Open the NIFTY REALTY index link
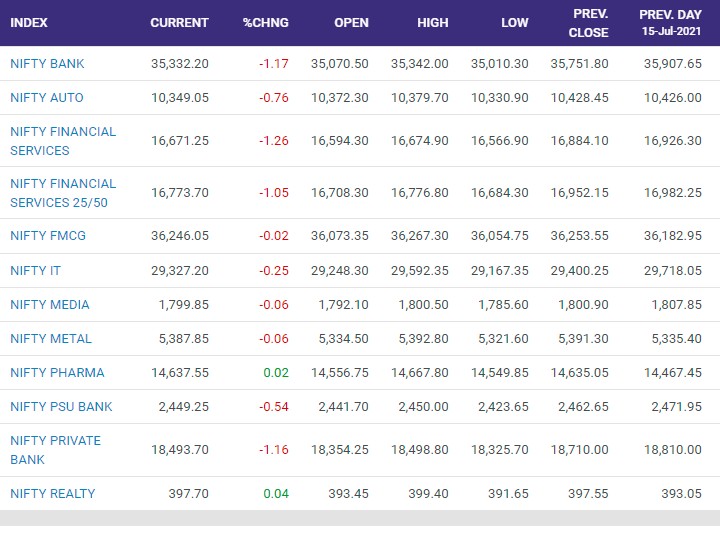The height and width of the screenshot is (540, 720). click(52, 493)
